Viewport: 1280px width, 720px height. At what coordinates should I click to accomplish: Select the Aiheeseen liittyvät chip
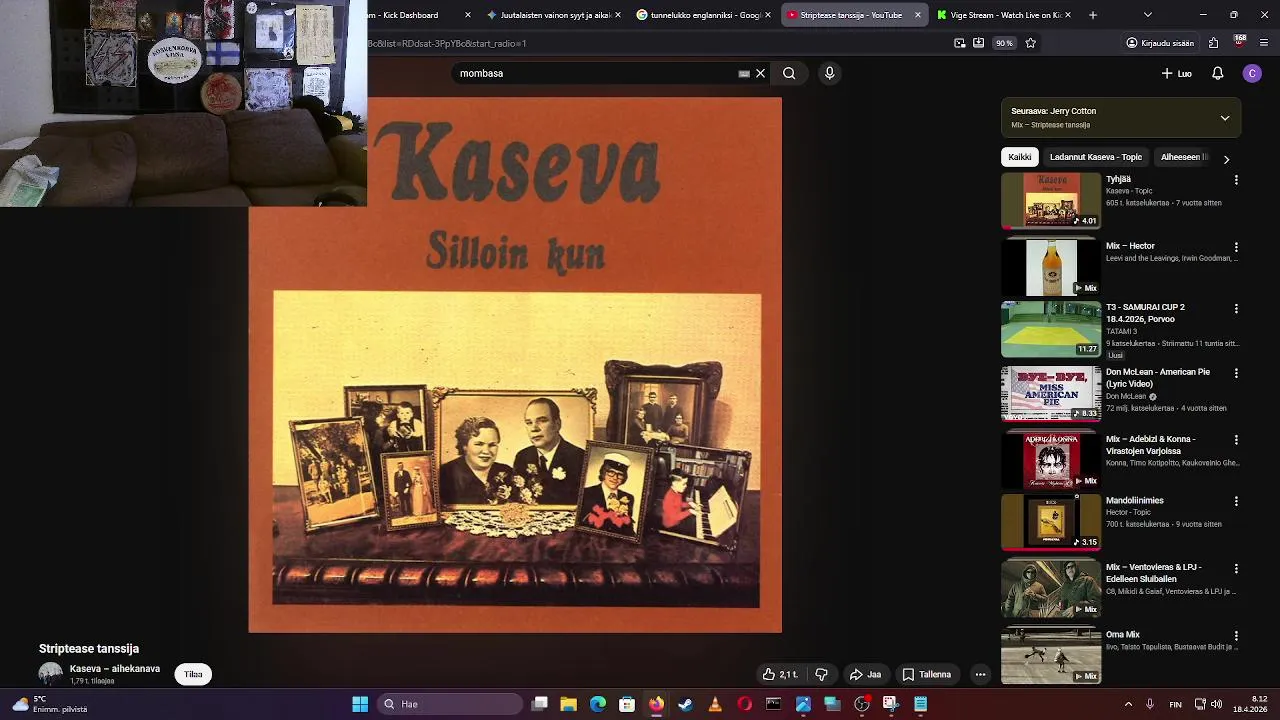point(1184,157)
